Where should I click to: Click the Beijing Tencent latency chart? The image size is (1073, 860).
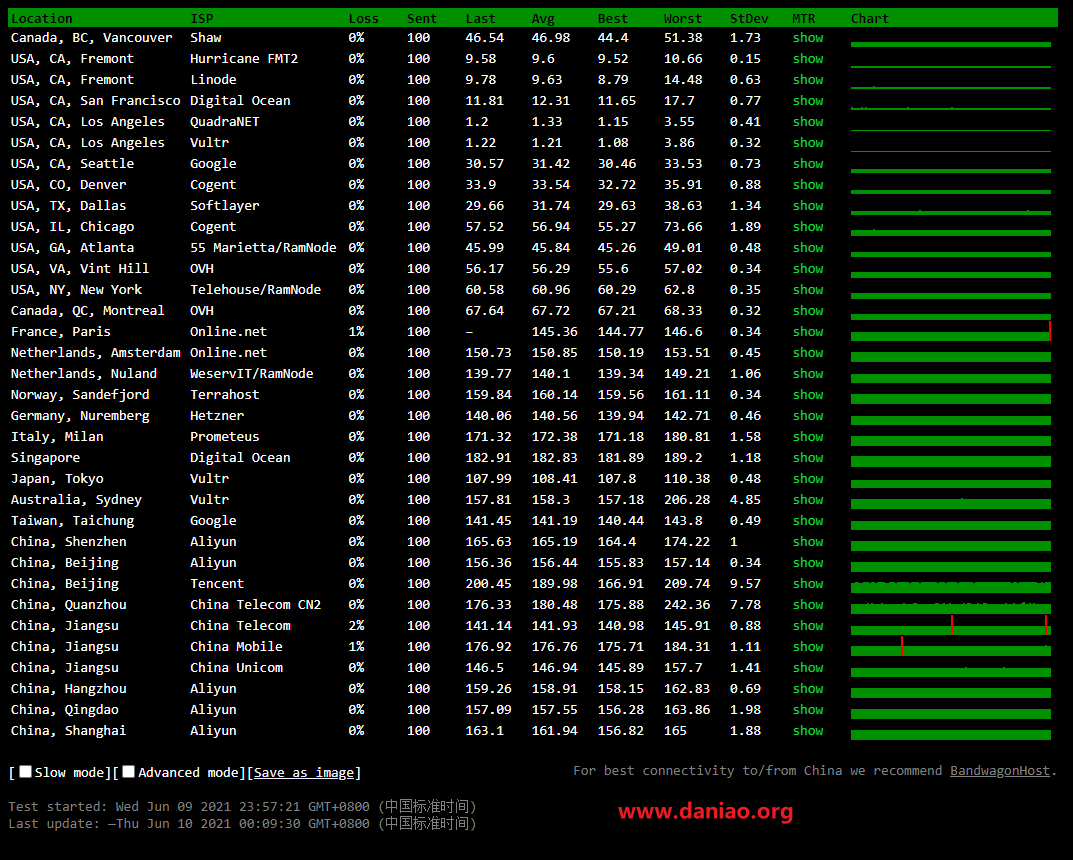point(951,586)
